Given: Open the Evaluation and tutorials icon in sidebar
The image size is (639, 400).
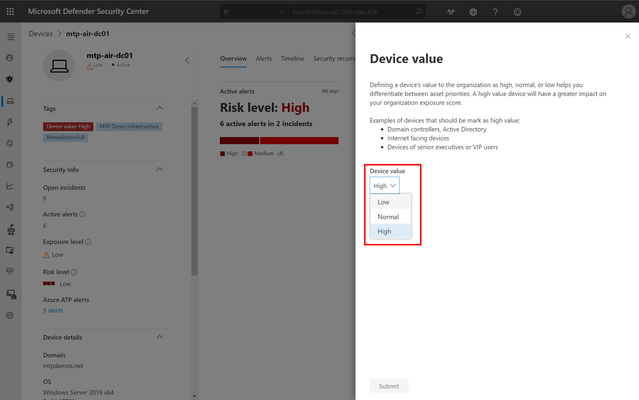Looking at the screenshot, I should pos(10,165).
